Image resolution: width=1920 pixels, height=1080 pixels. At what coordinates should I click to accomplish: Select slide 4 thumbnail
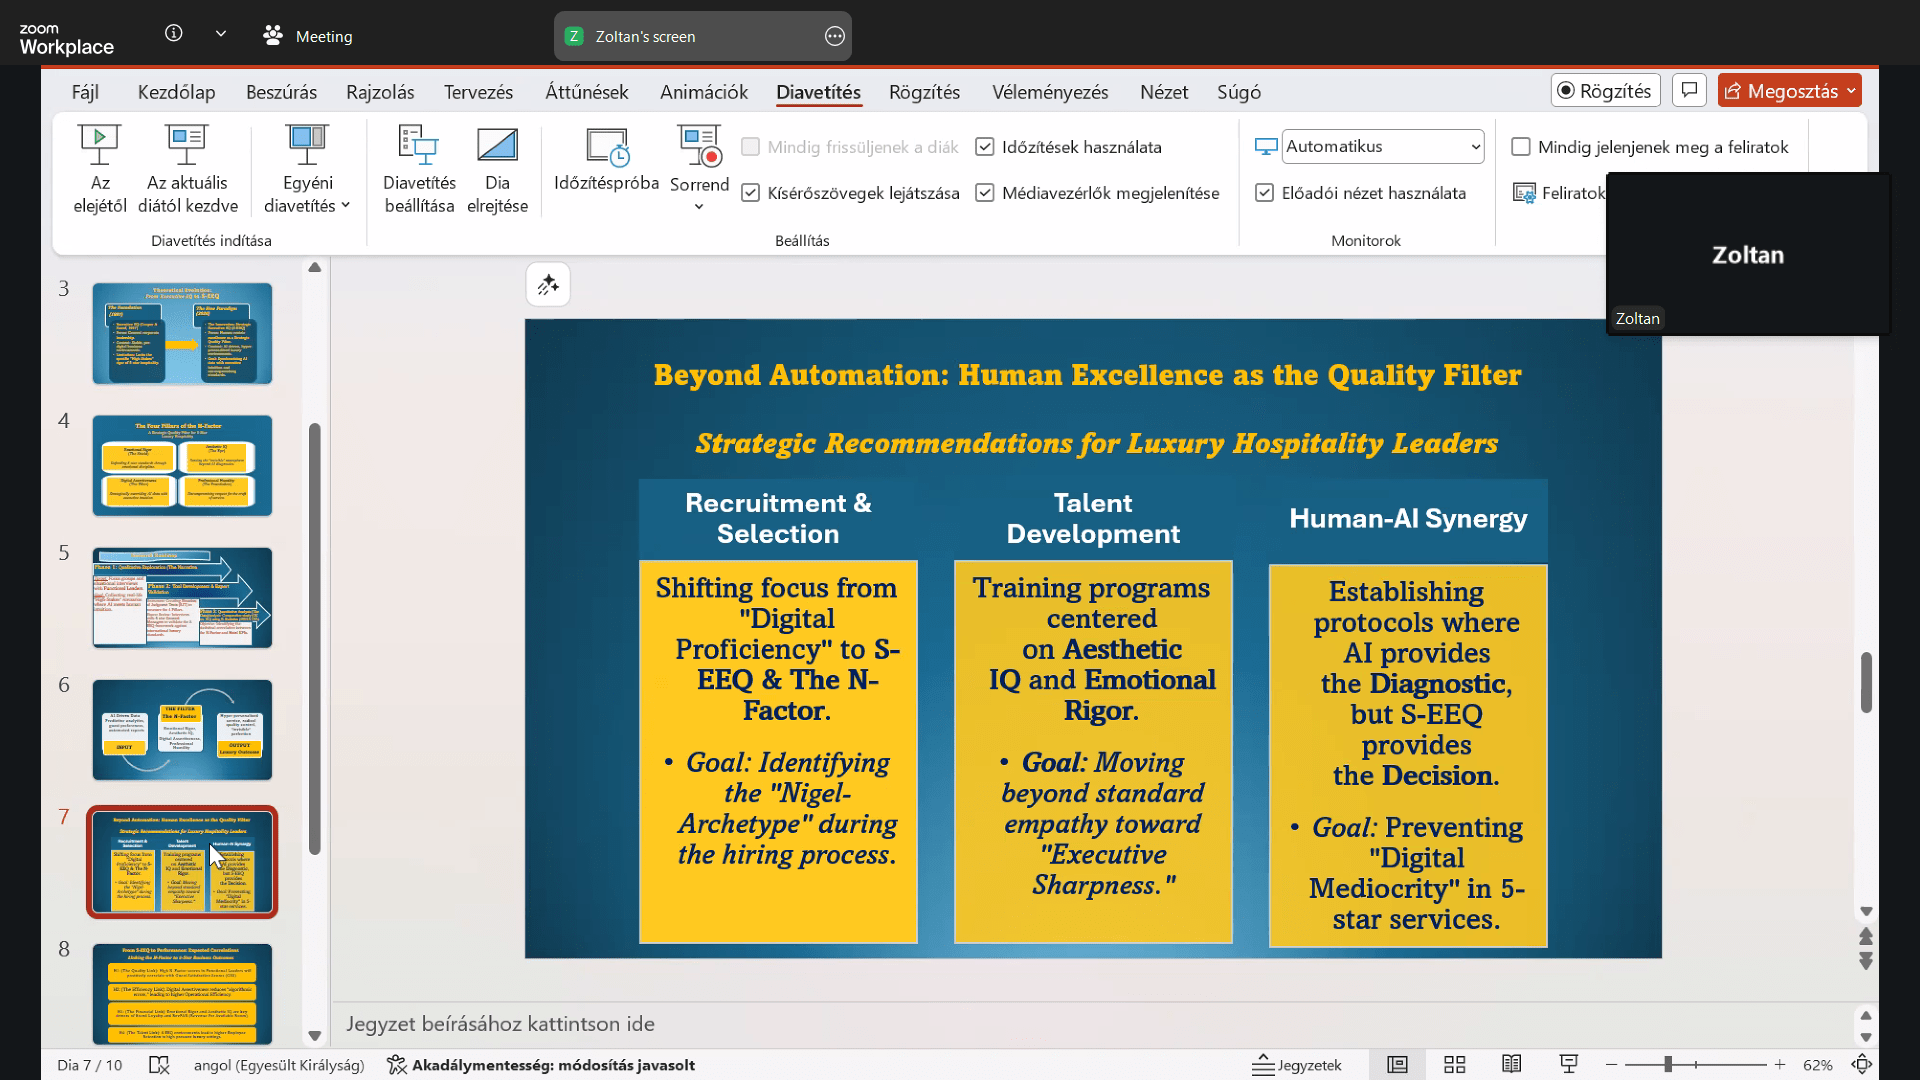[x=182, y=466]
